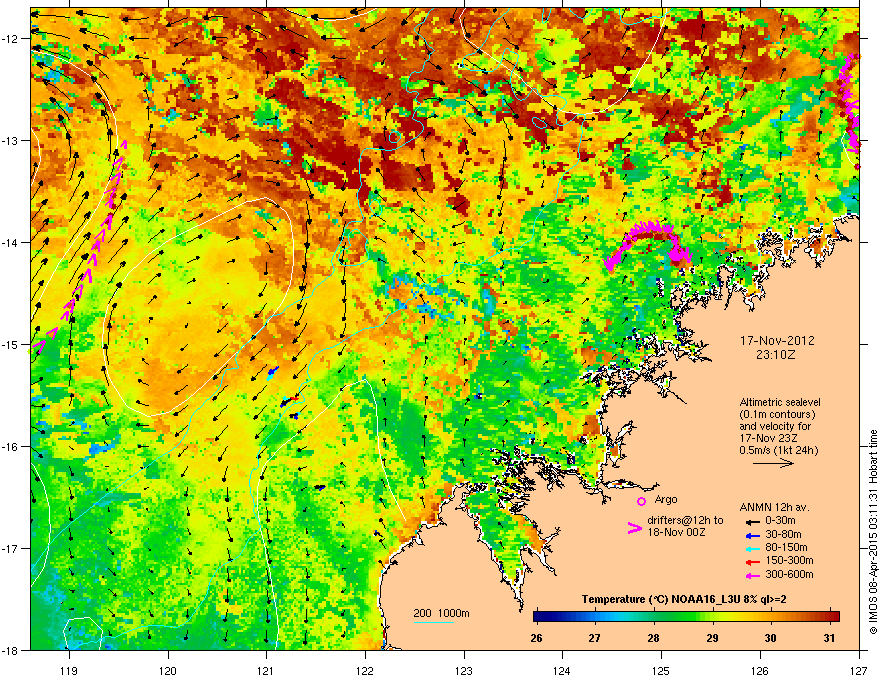This screenshot has width=880, height=680.
Task: Click the cyan 200 1000m isobath line sample
Action: [x=433, y=622]
